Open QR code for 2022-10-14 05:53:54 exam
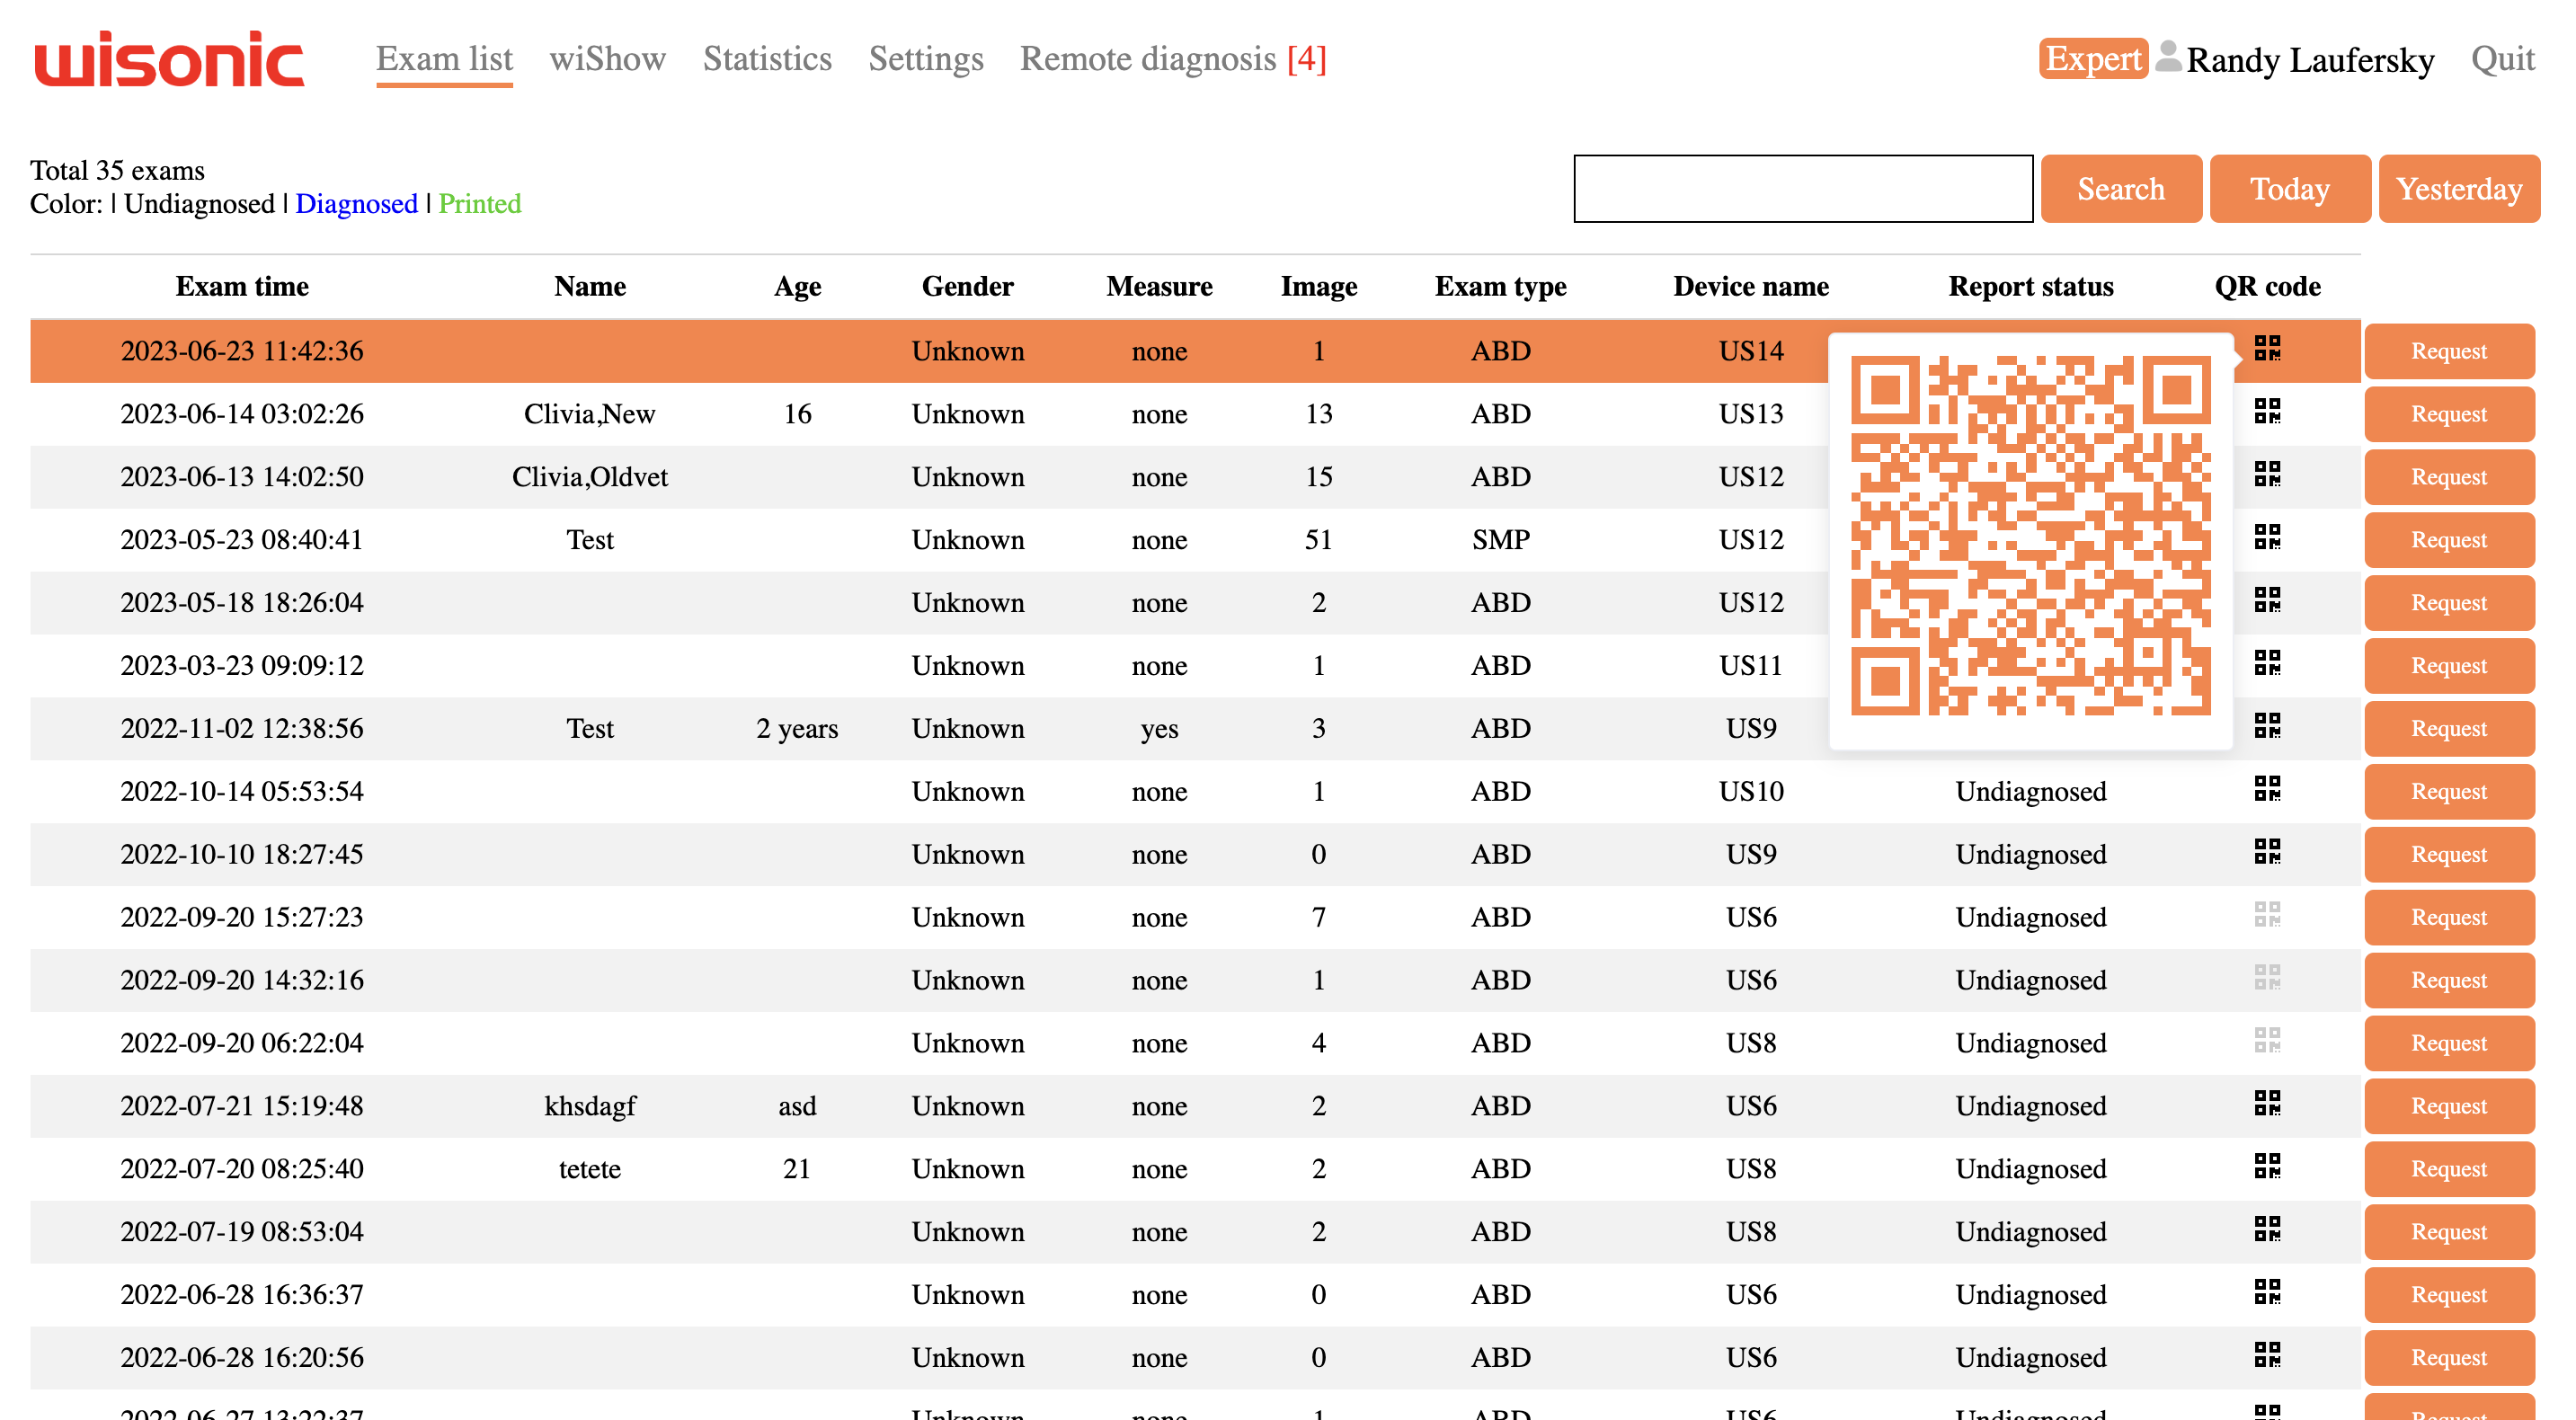The height and width of the screenshot is (1420, 2576). point(2266,789)
